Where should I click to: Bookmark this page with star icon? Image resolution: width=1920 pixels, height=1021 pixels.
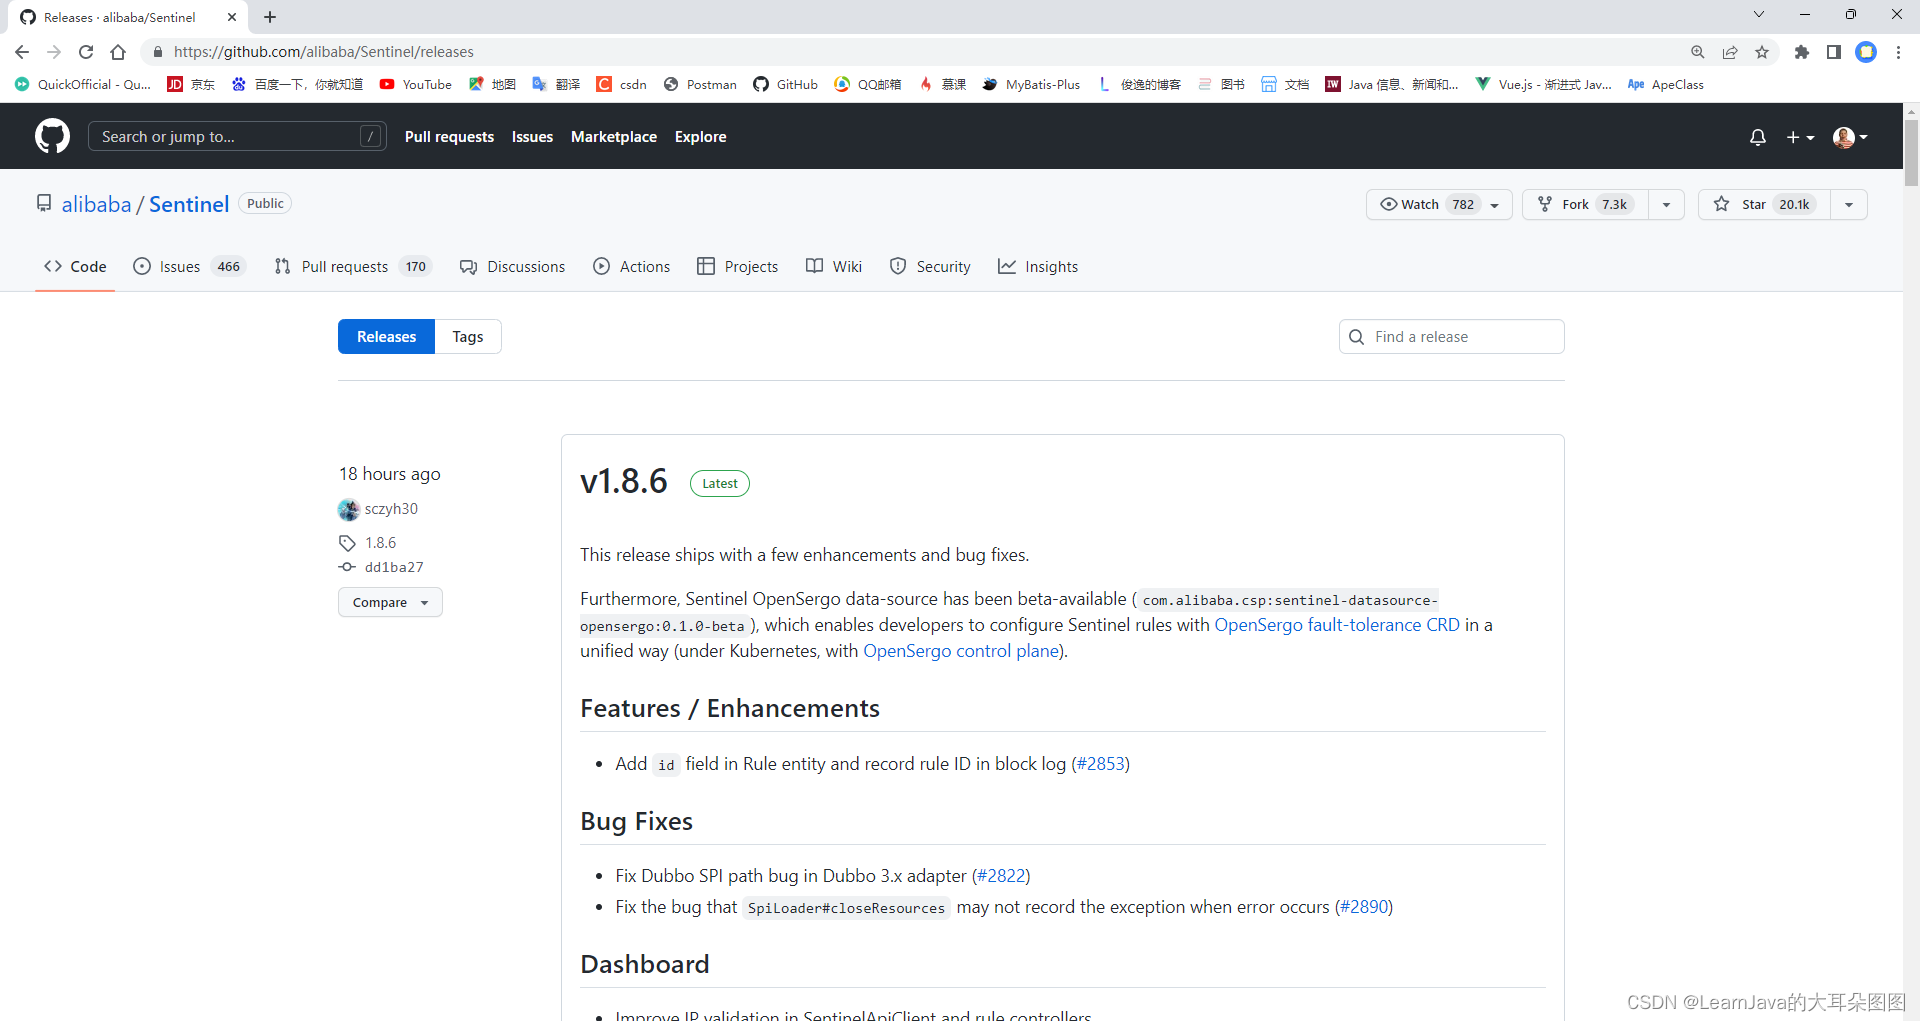pos(1762,52)
